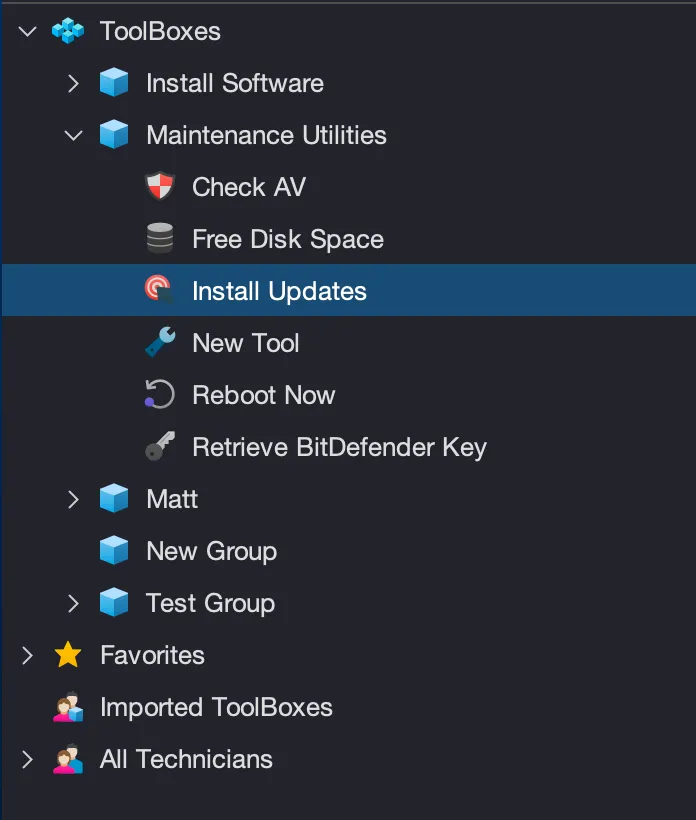Collapse the Maintenance Utilities group
This screenshot has width=696, height=820.
(72, 135)
